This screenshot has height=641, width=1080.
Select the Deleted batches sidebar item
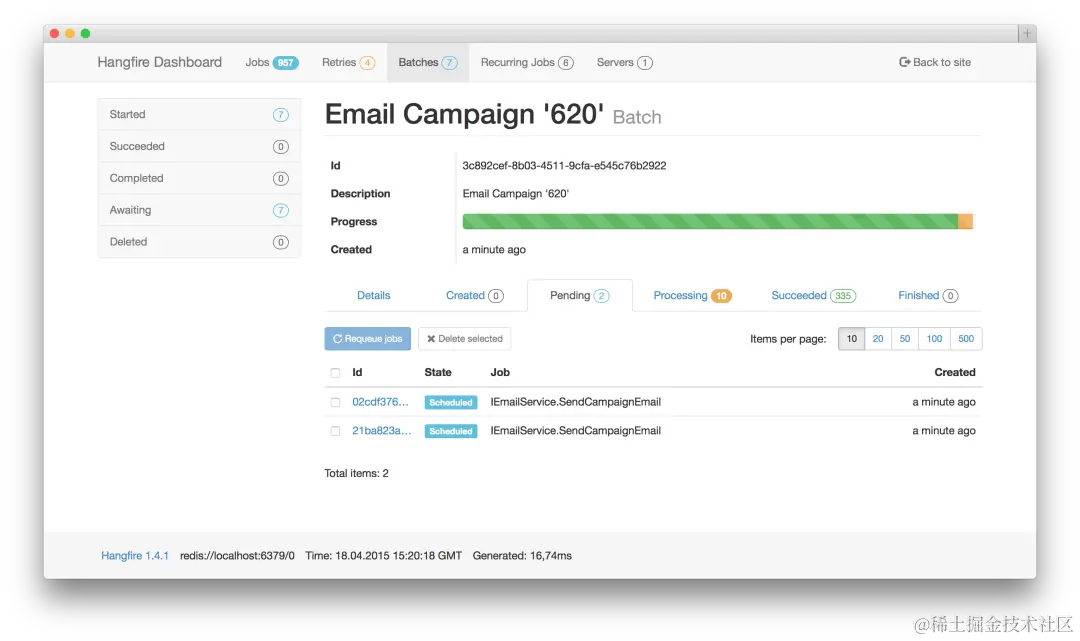pyautogui.click(x=199, y=242)
